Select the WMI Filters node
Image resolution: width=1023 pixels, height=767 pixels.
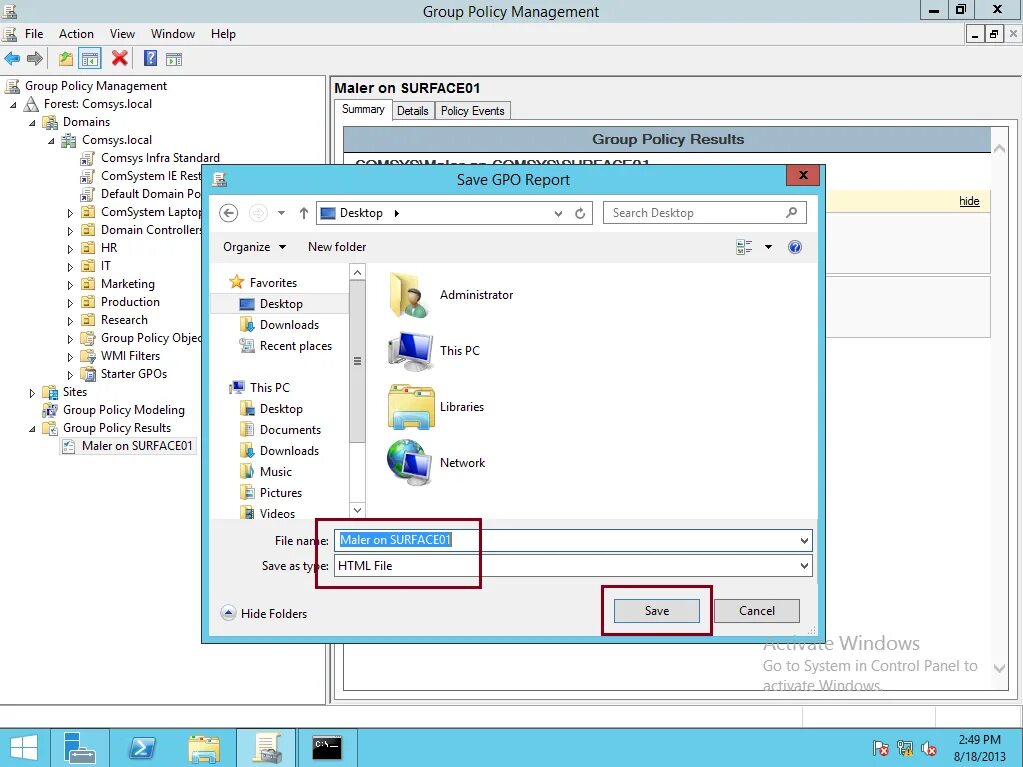pyautogui.click(x=130, y=356)
